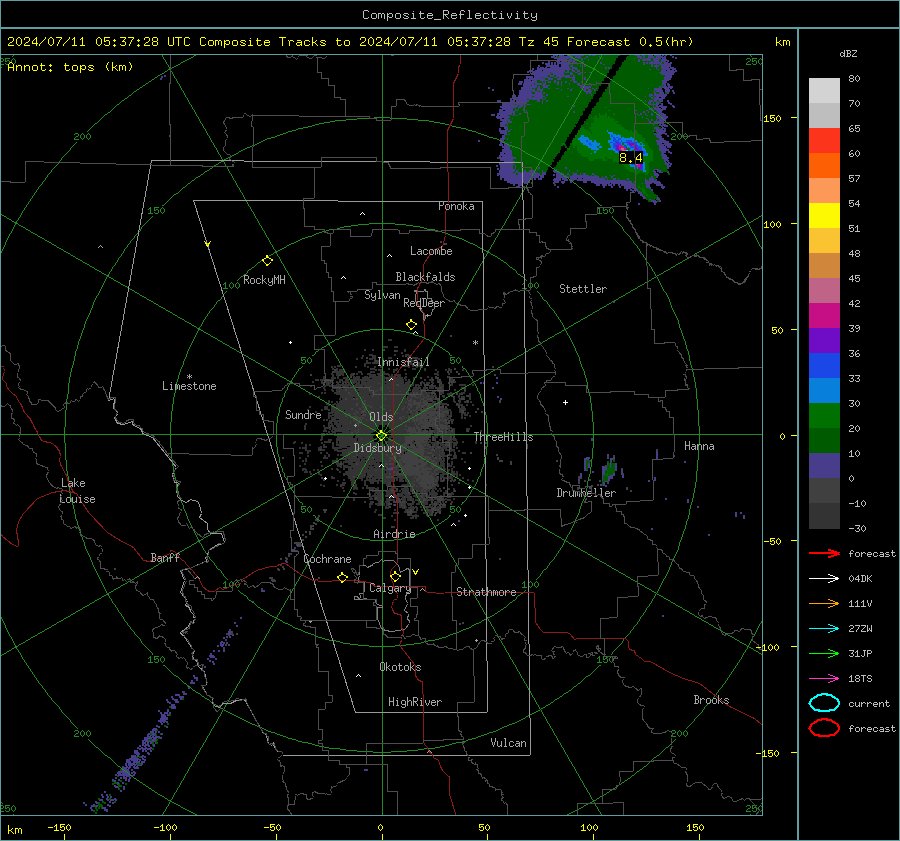Click the green storm cell near Drumheller
The width and height of the screenshot is (900, 841).
[609, 470]
